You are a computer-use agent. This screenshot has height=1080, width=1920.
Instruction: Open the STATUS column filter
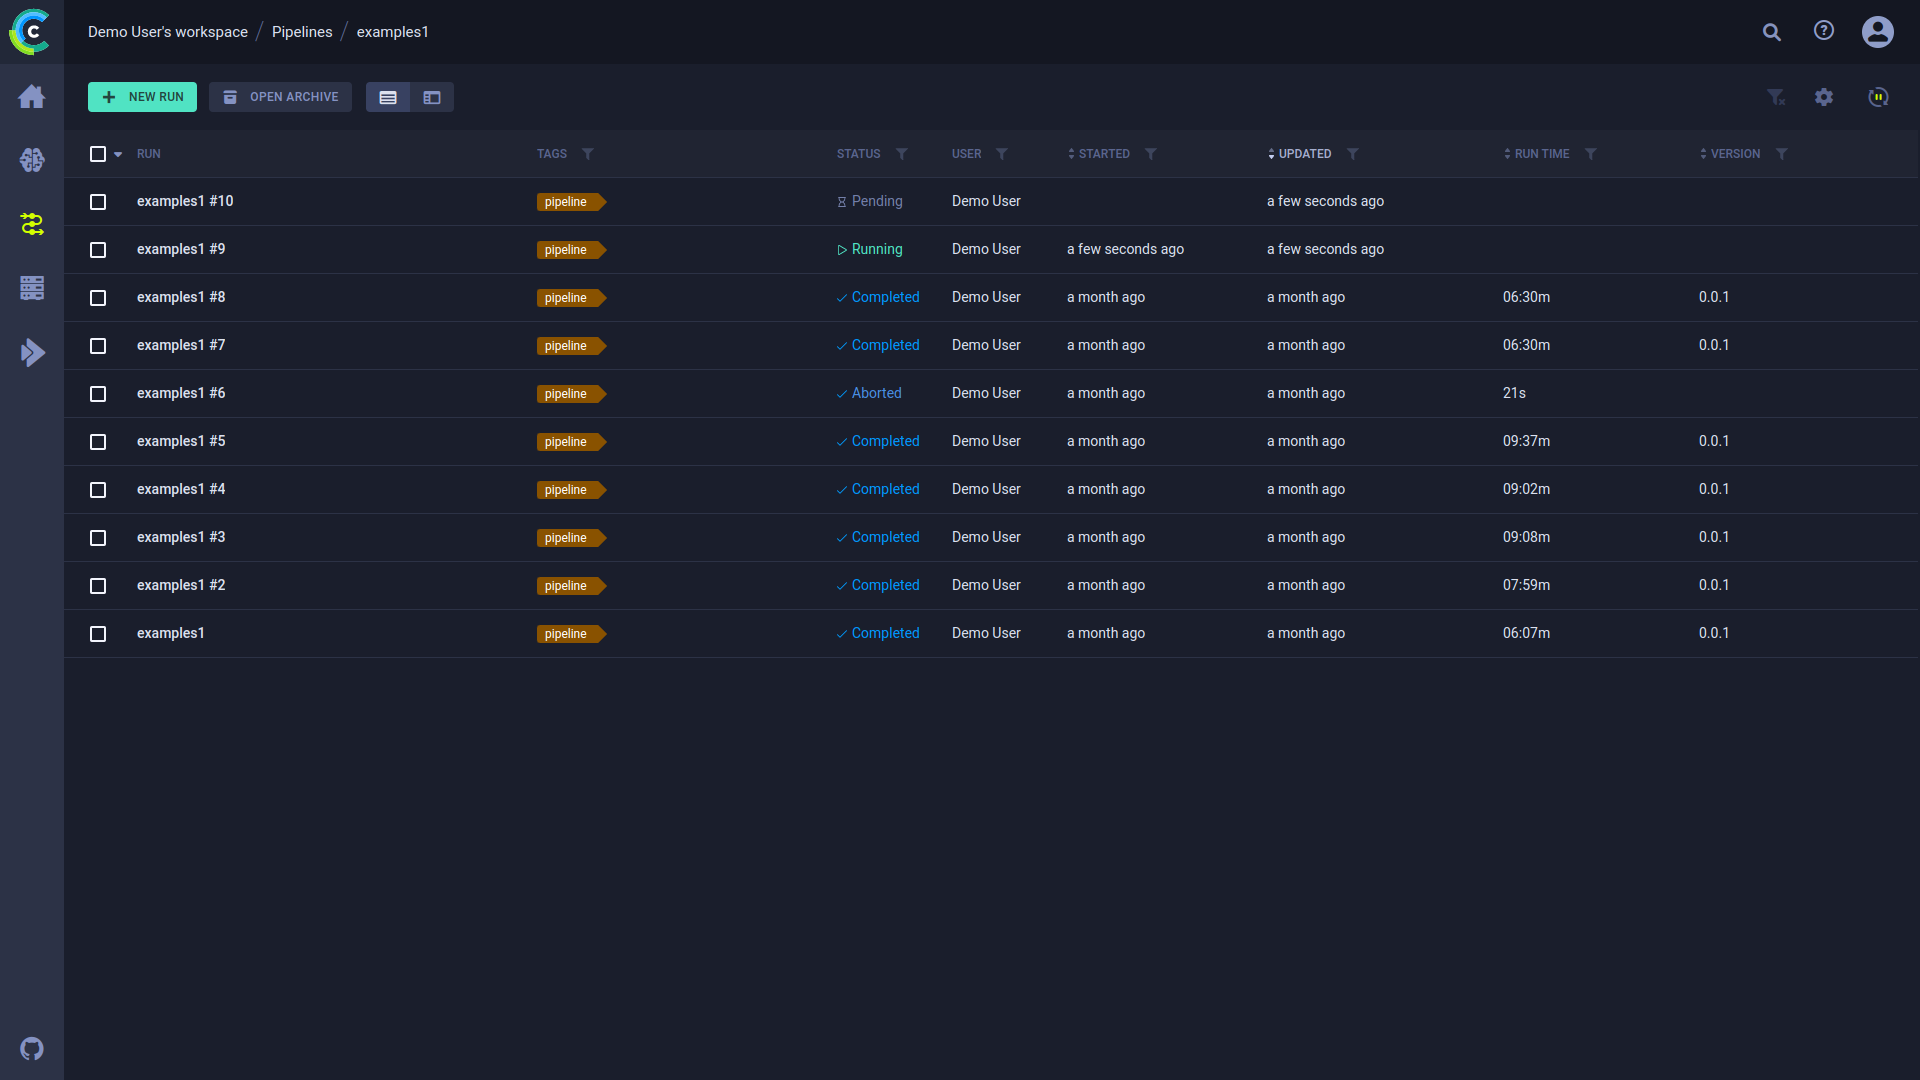(903, 154)
